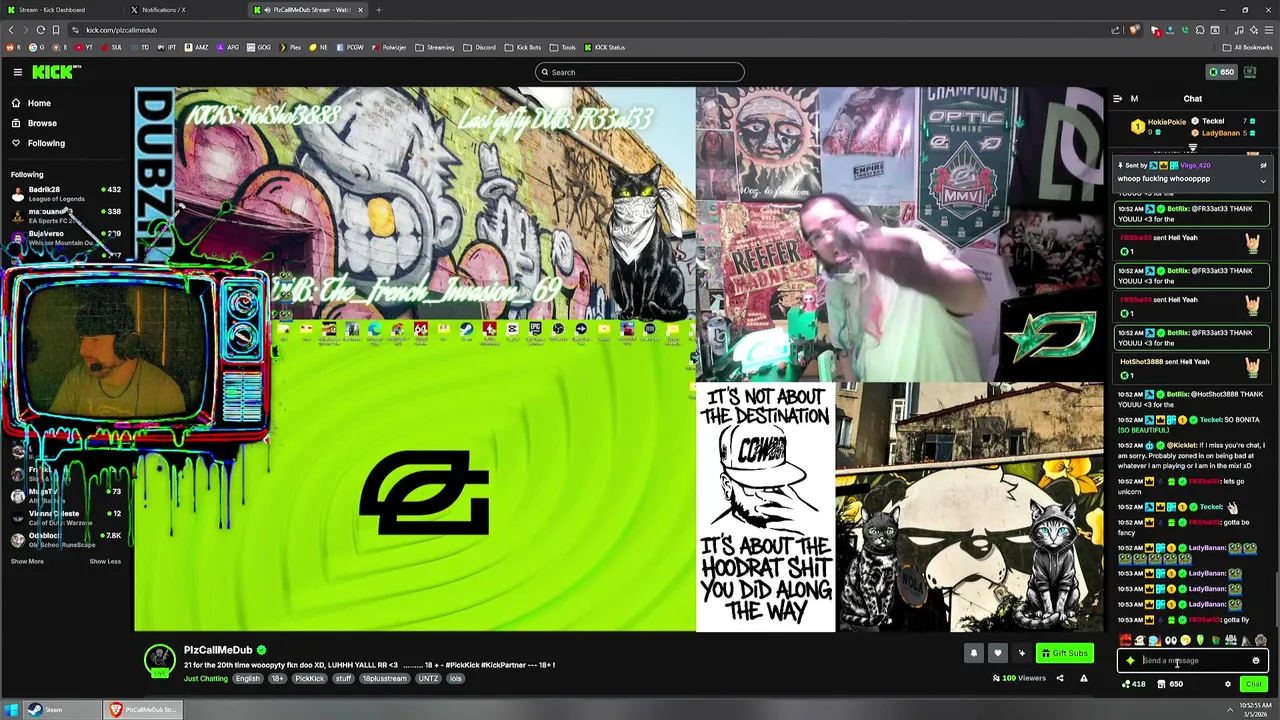Open the emoji picker in the chat input
The image size is (1280, 720).
pos(1256,660)
